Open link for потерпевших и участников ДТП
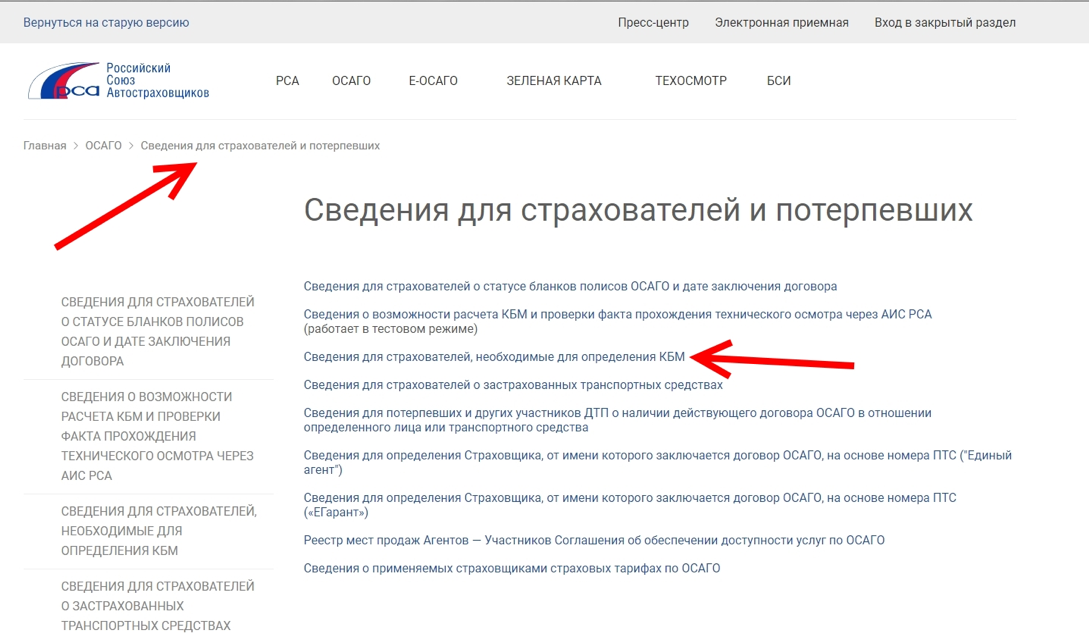Screen dimensions: 1089x635 (617, 420)
